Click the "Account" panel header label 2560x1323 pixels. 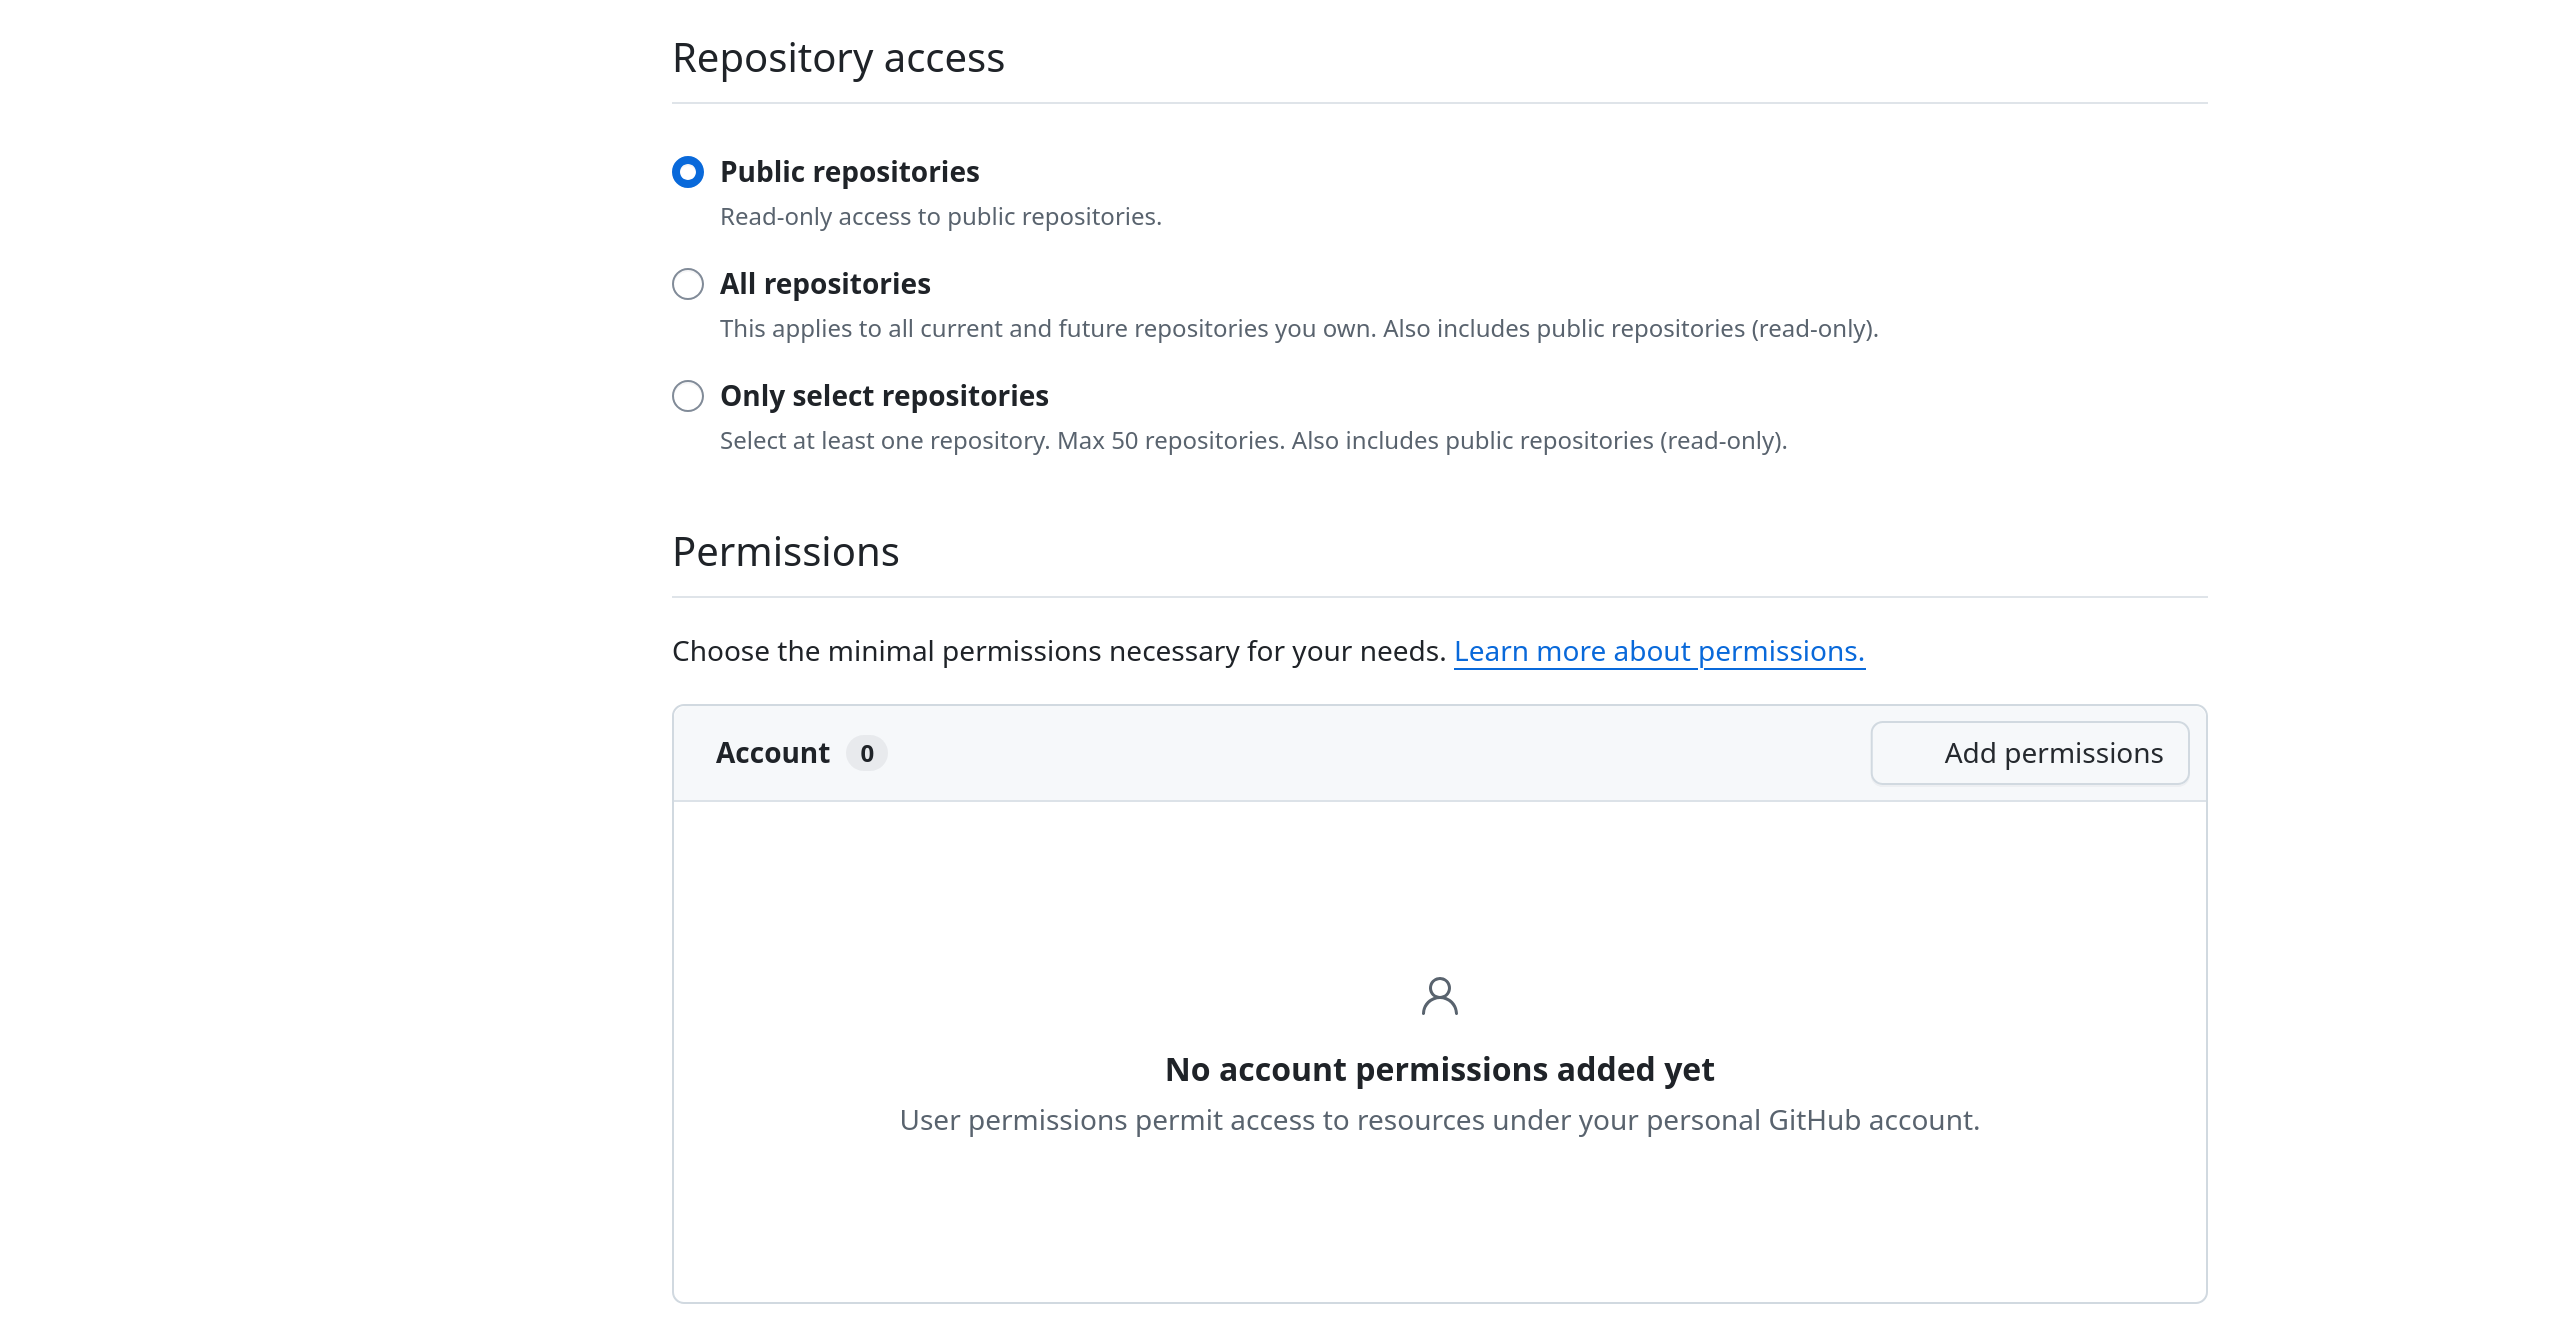772,753
